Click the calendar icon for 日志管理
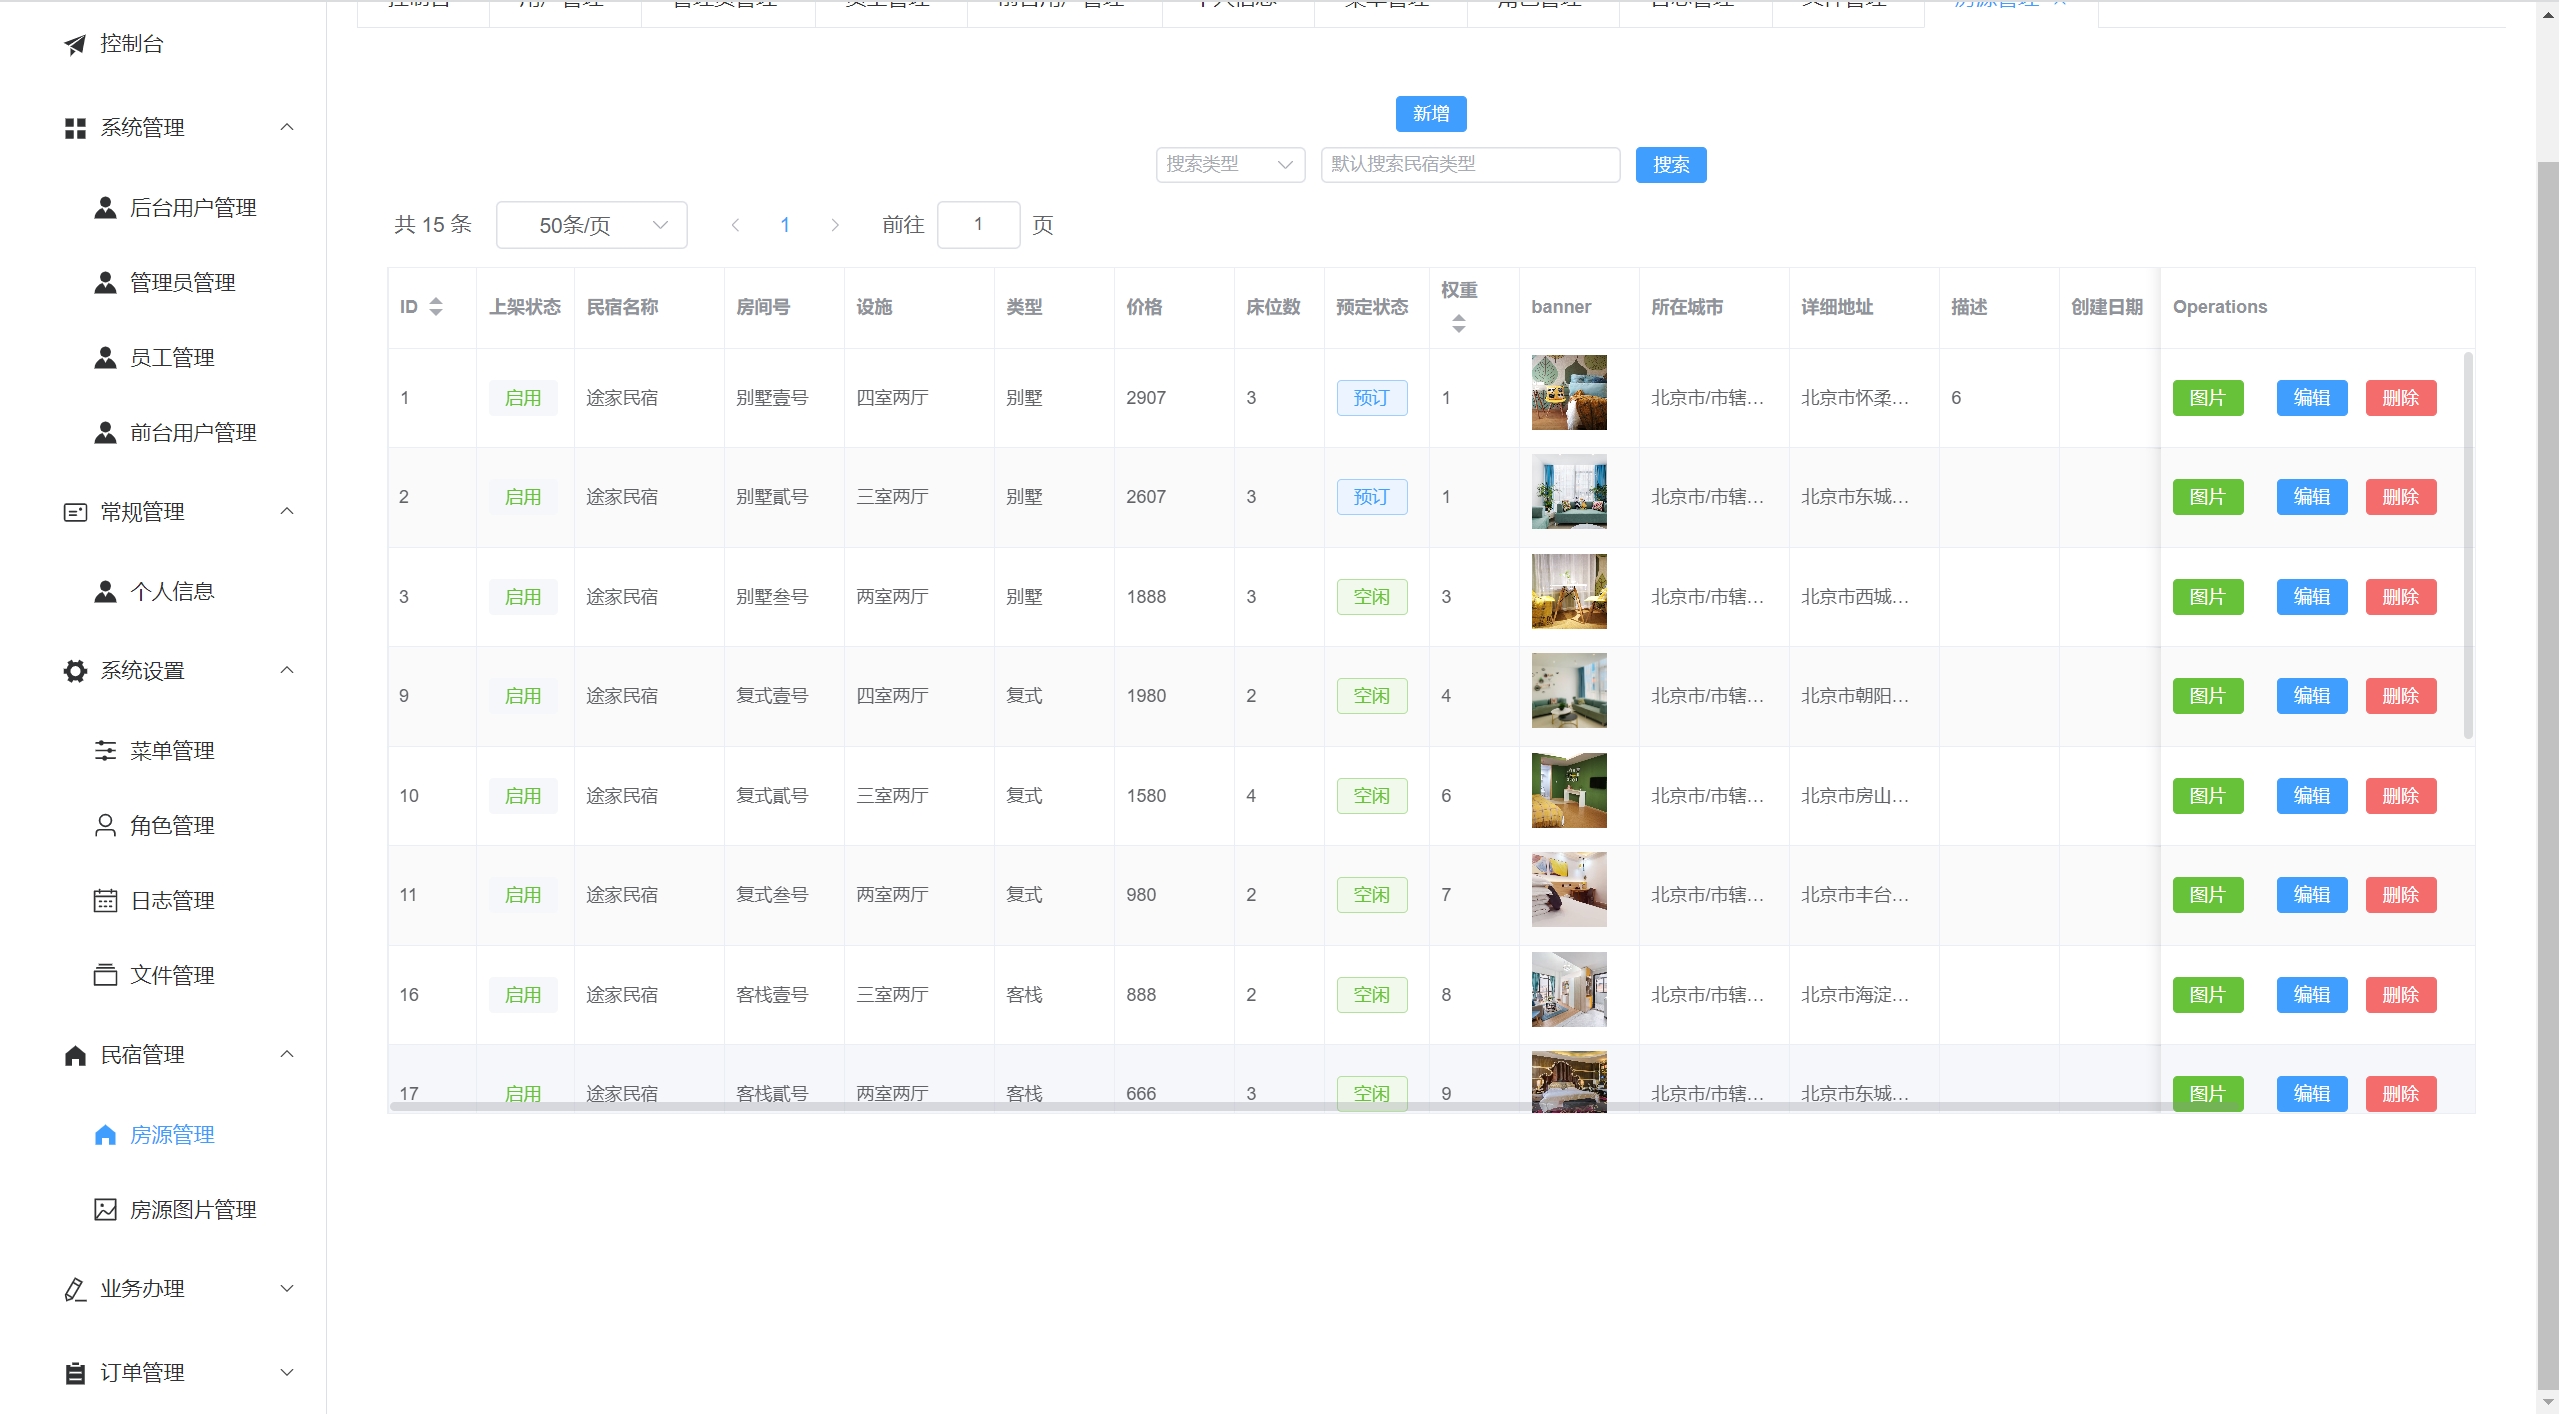Screen dimensions: 2559x1414 (x=105, y=901)
